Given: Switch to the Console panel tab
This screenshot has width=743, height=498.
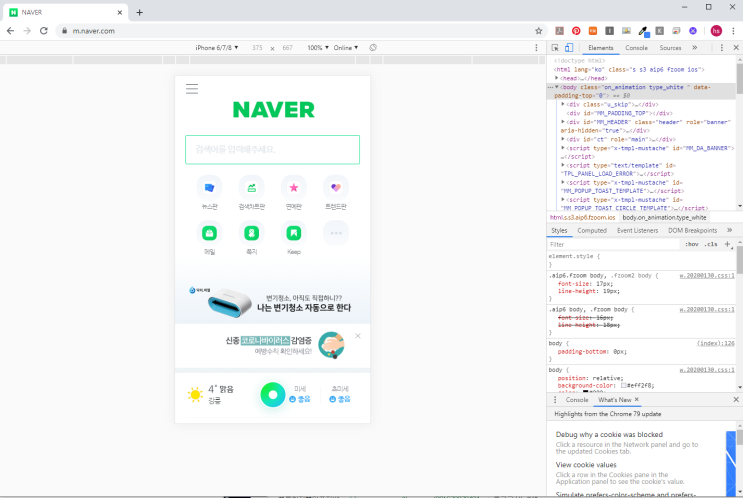Looking at the screenshot, I should coord(636,48).
